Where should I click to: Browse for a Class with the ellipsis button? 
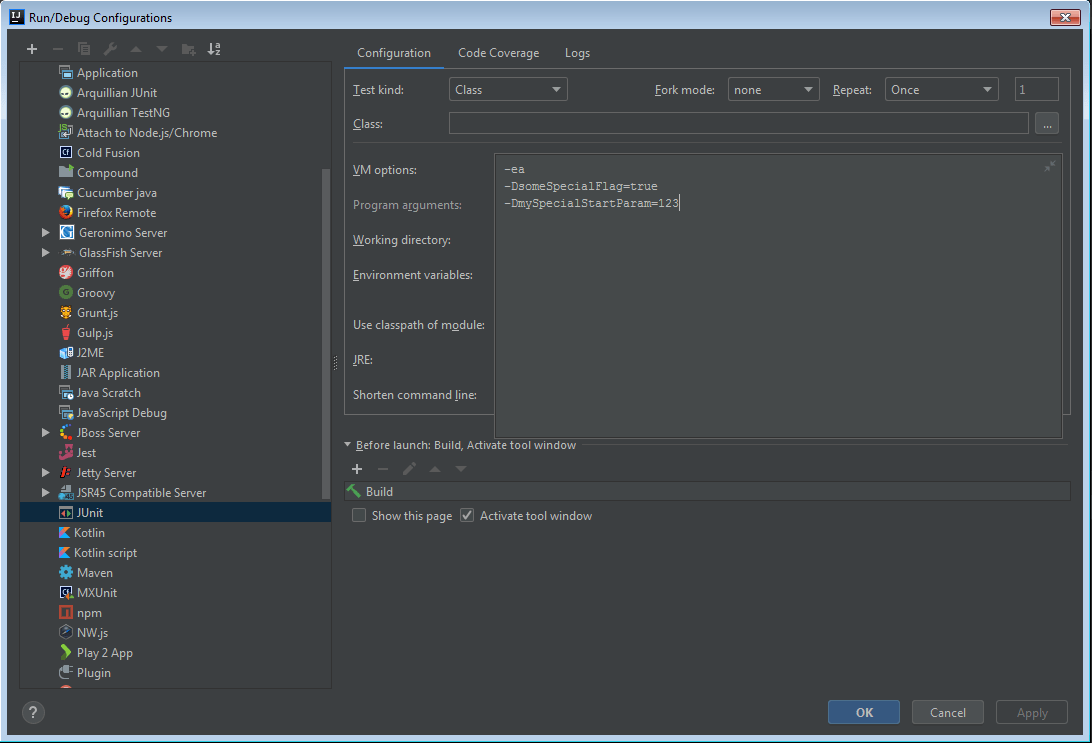1046,122
